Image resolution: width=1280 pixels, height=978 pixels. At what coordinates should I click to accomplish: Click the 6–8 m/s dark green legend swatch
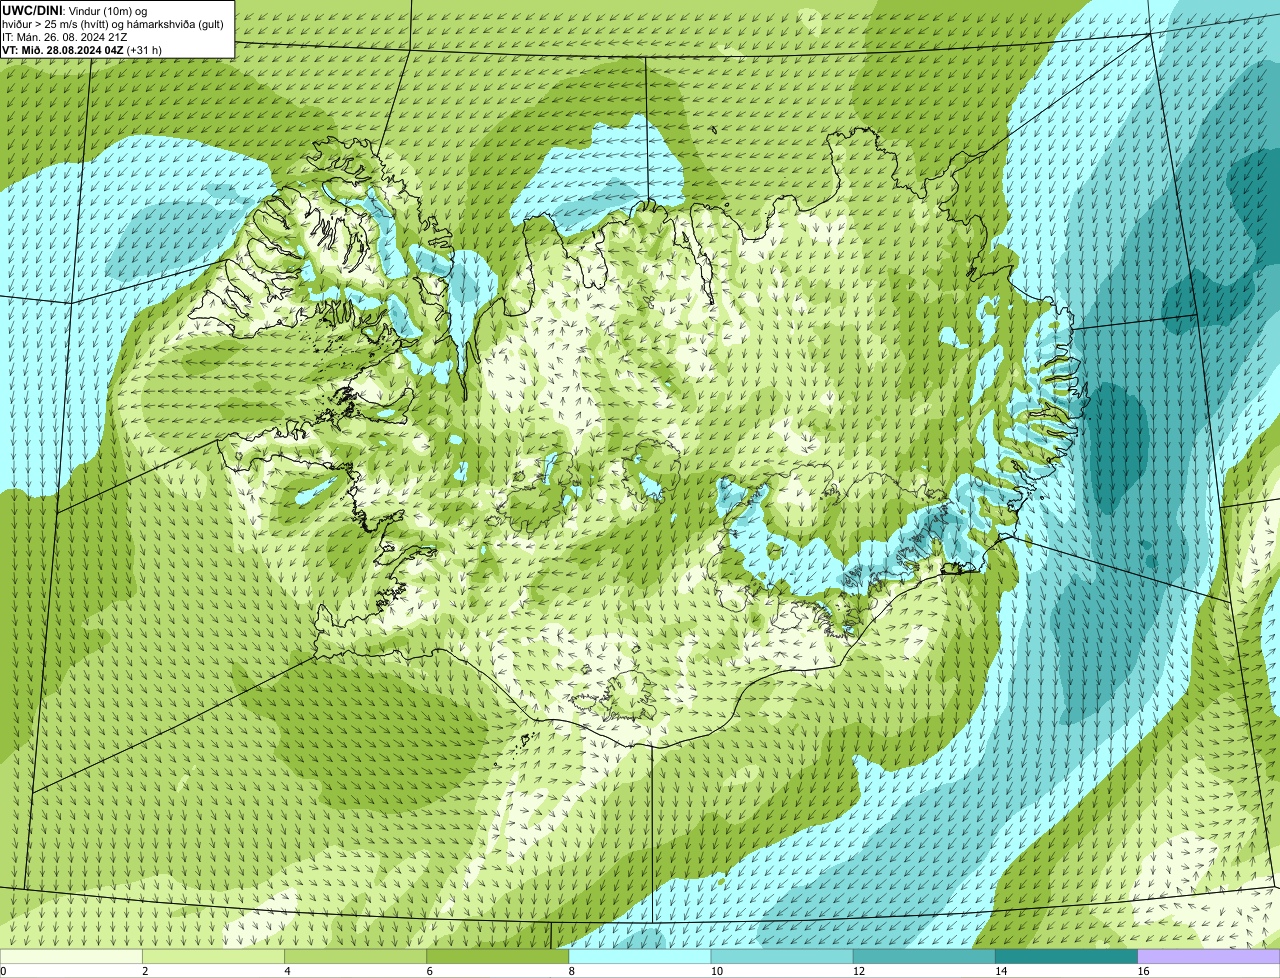pos(498,956)
